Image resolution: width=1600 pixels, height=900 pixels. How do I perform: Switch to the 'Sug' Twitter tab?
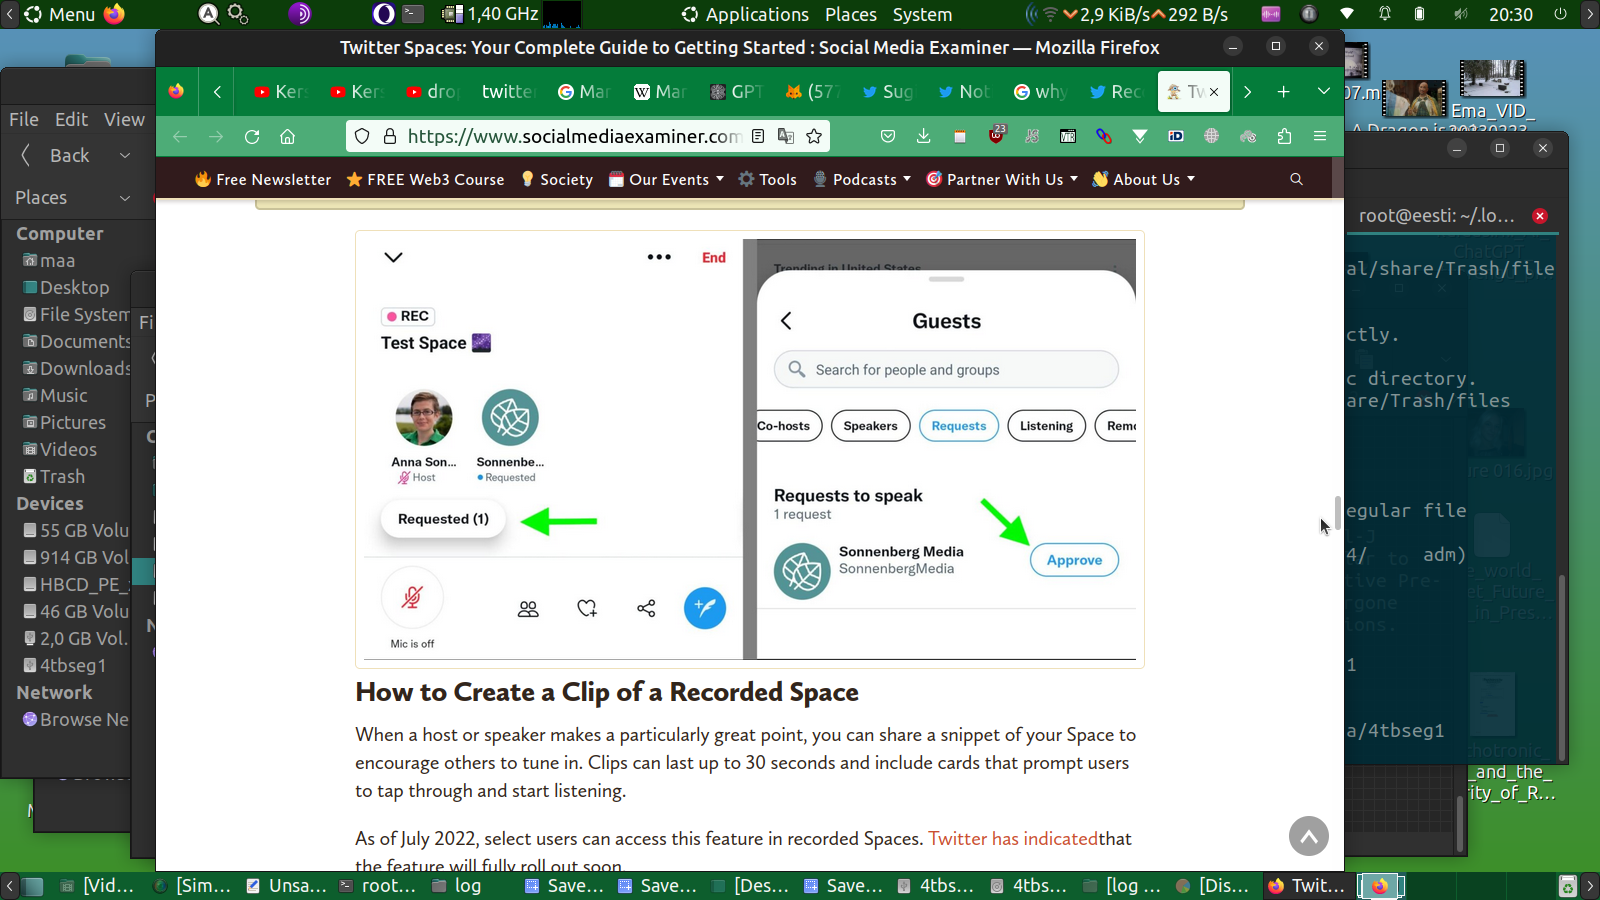(889, 92)
